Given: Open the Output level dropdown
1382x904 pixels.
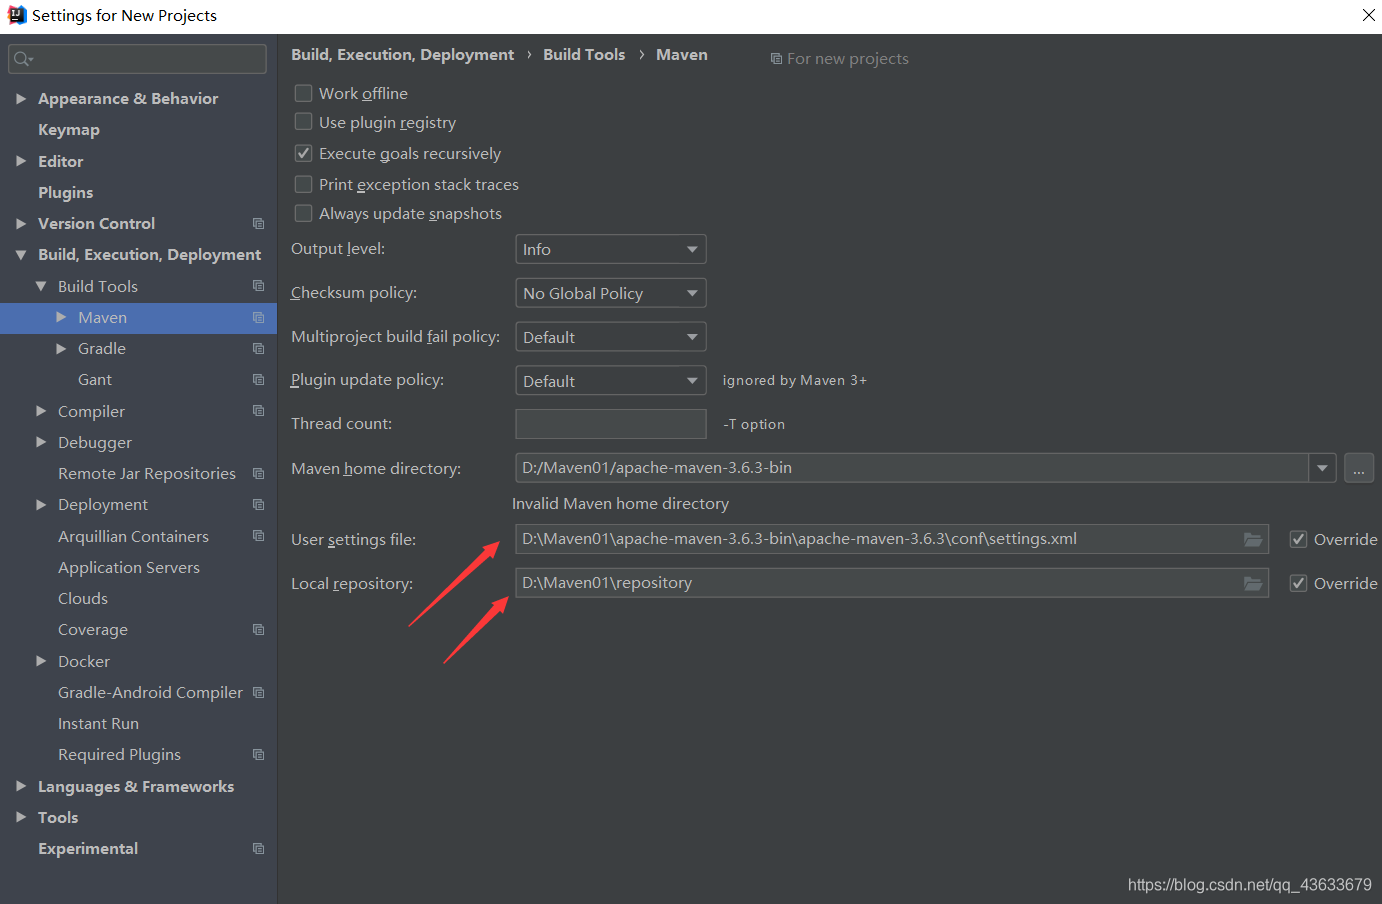Looking at the screenshot, I should click(610, 249).
